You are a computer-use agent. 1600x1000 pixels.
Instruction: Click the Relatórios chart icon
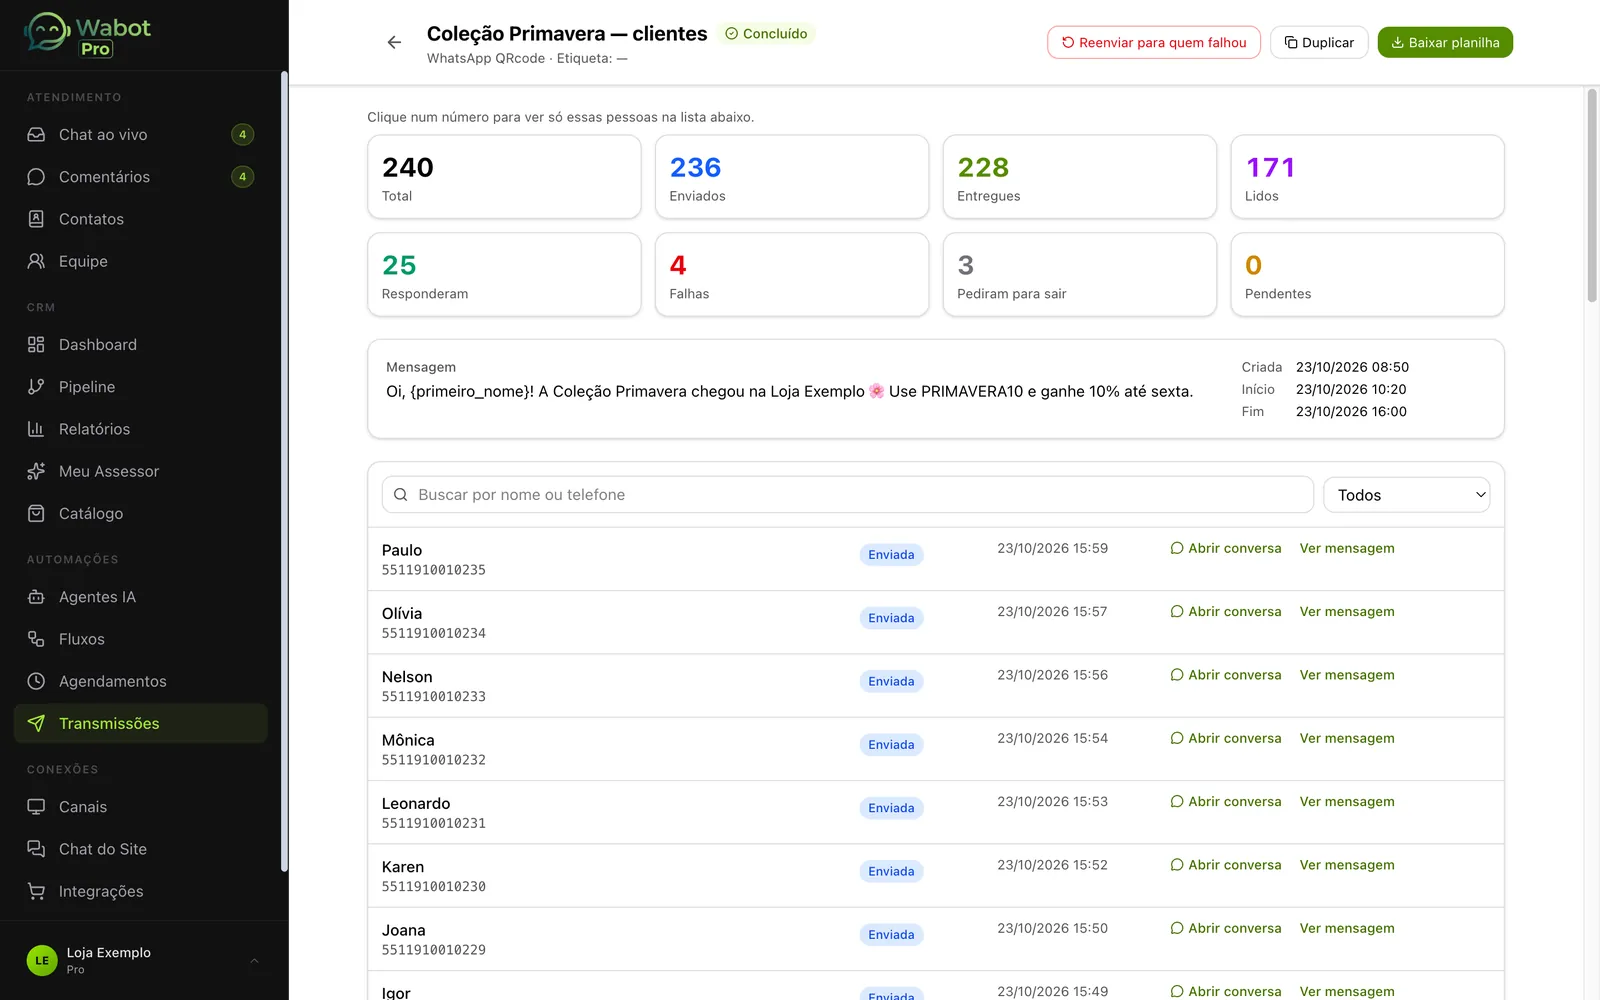point(36,429)
